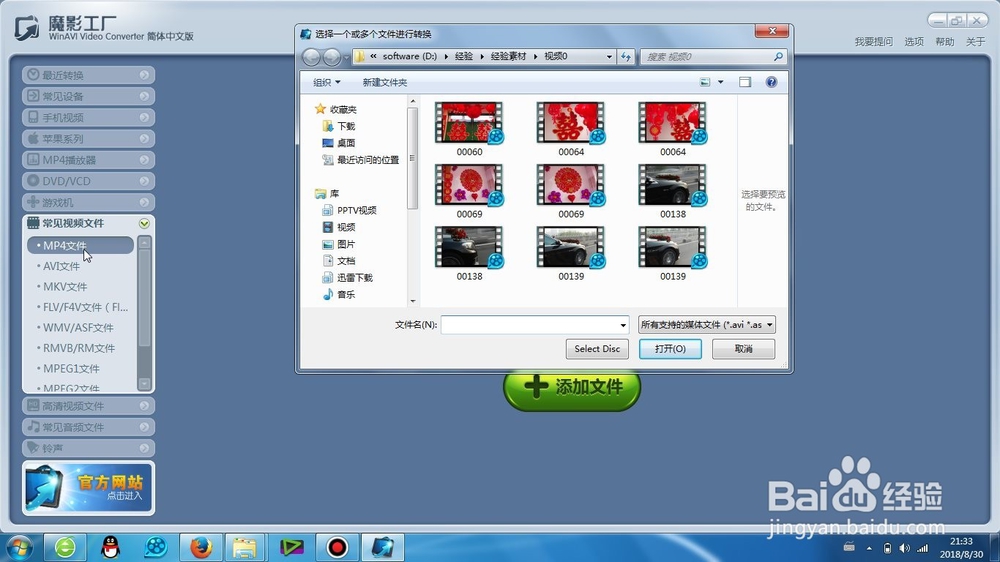
Task: Open Firefox from the taskbar
Action: point(200,547)
